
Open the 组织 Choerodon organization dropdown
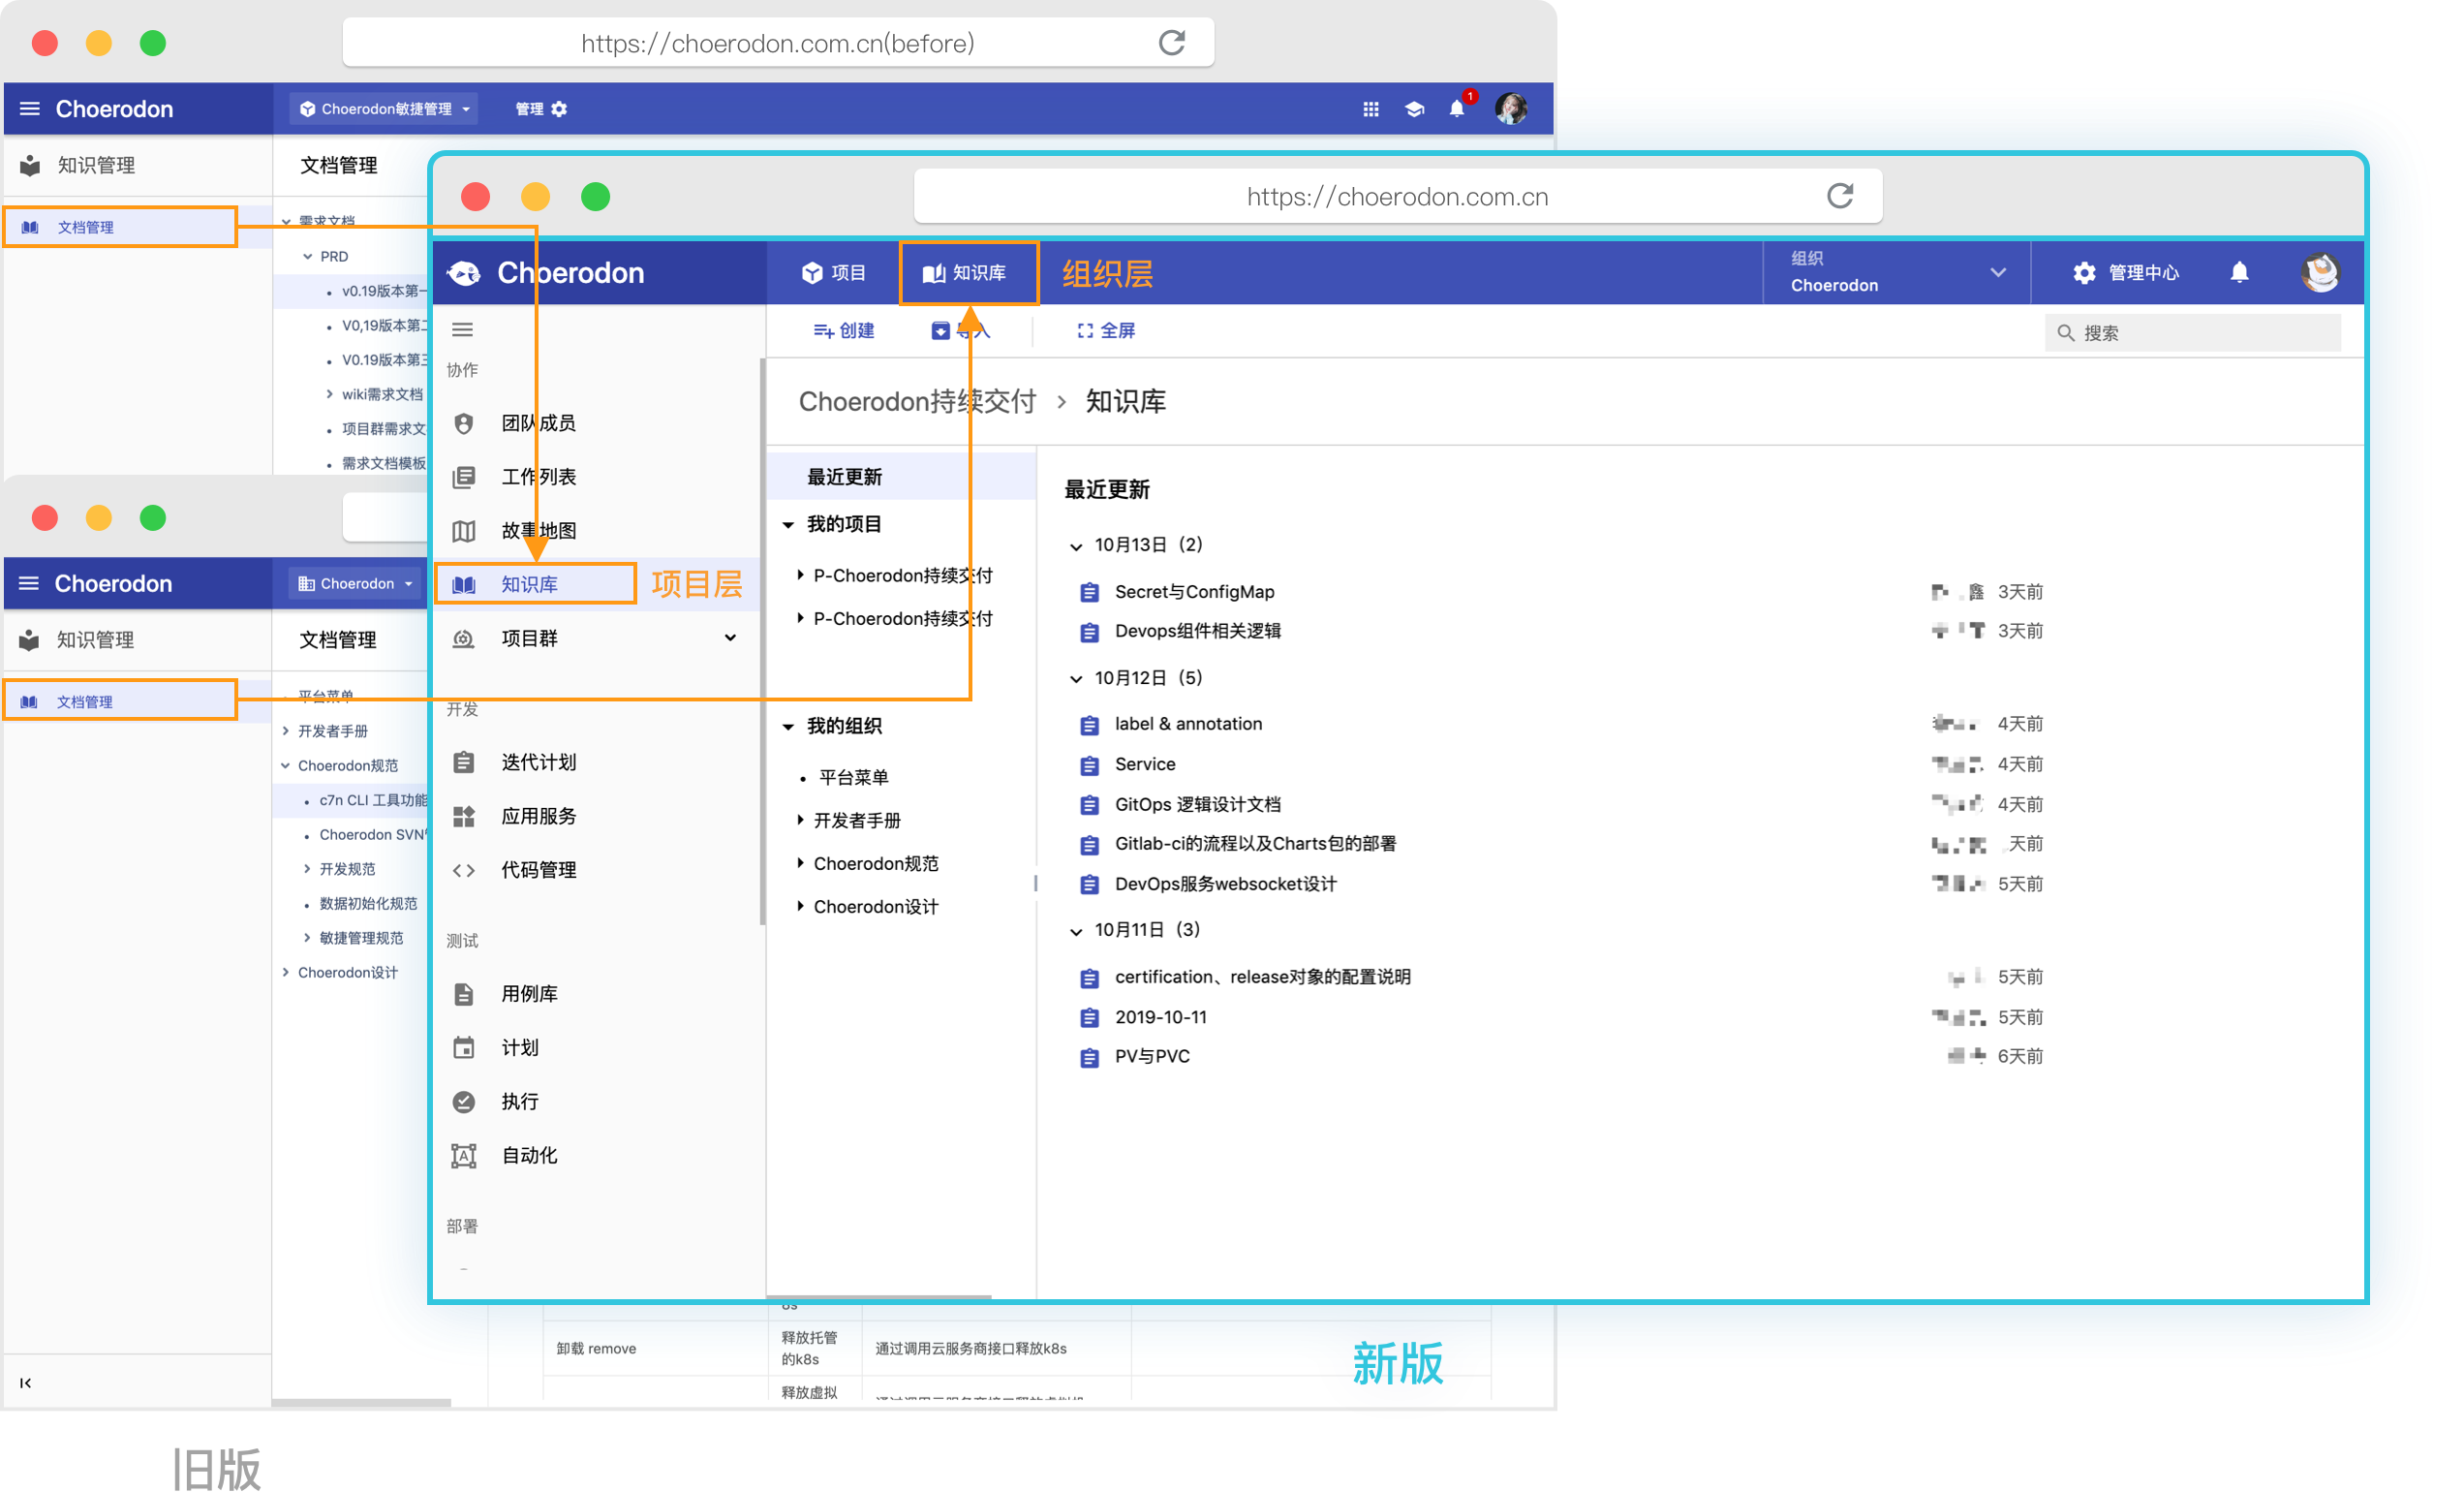1897,272
